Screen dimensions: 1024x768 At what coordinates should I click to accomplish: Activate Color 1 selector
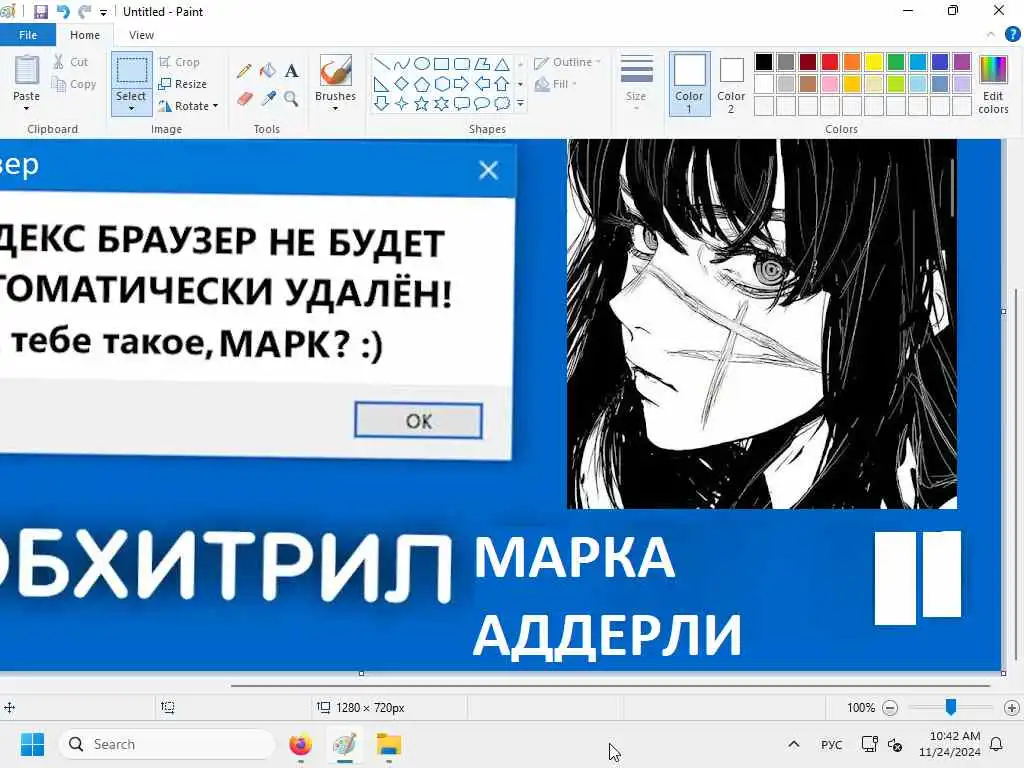tap(689, 84)
